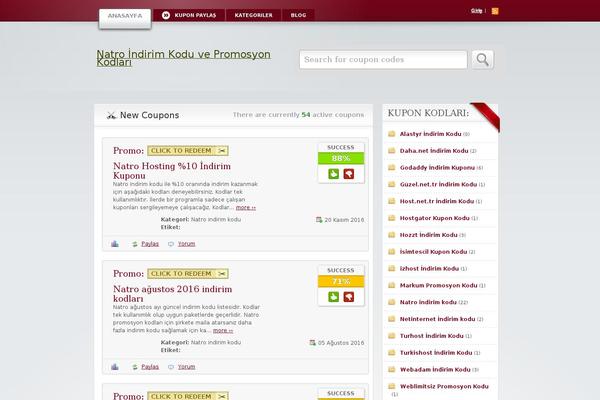The width and height of the screenshot is (600, 400).
Task: Click the search magnifier button
Action: pyautogui.click(x=482, y=59)
